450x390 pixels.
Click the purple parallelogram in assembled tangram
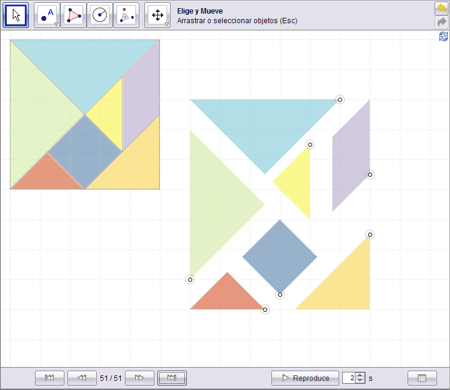point(141,97)
